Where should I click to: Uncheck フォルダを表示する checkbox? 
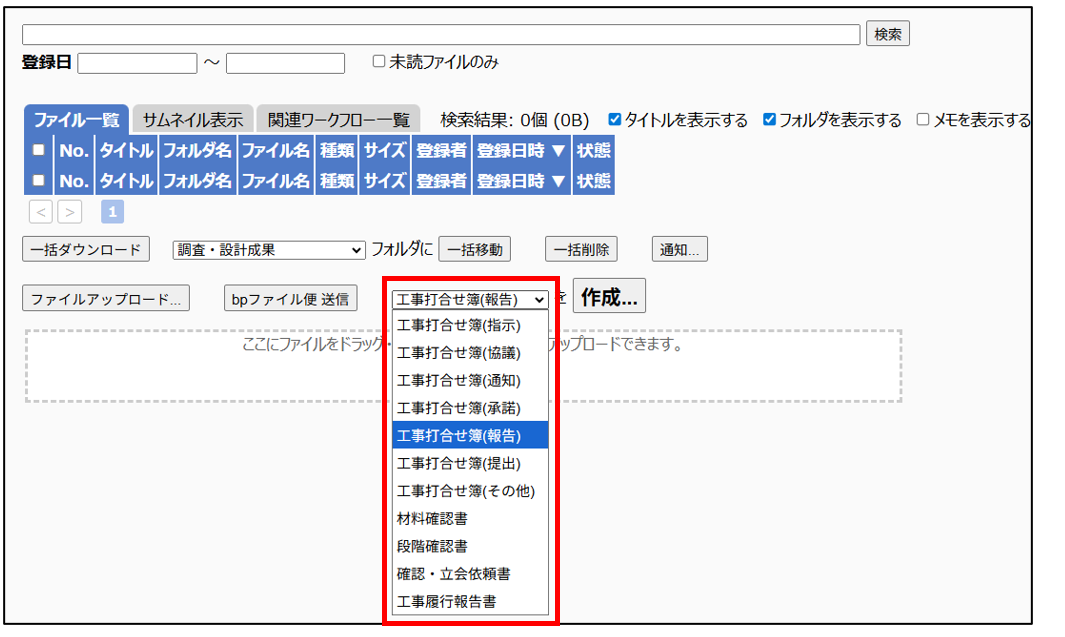pyautogui.click(x=769, y=120)
